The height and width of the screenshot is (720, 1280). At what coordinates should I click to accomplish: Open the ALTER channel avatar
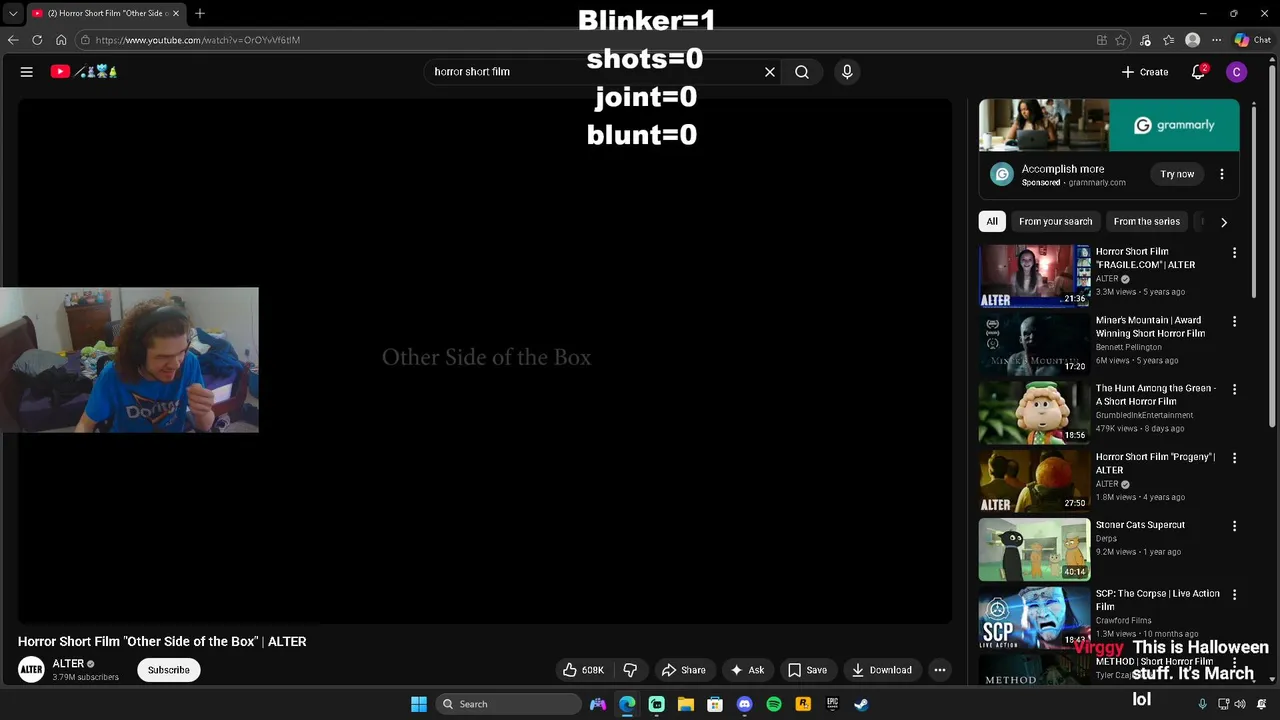tap(31, 670)
